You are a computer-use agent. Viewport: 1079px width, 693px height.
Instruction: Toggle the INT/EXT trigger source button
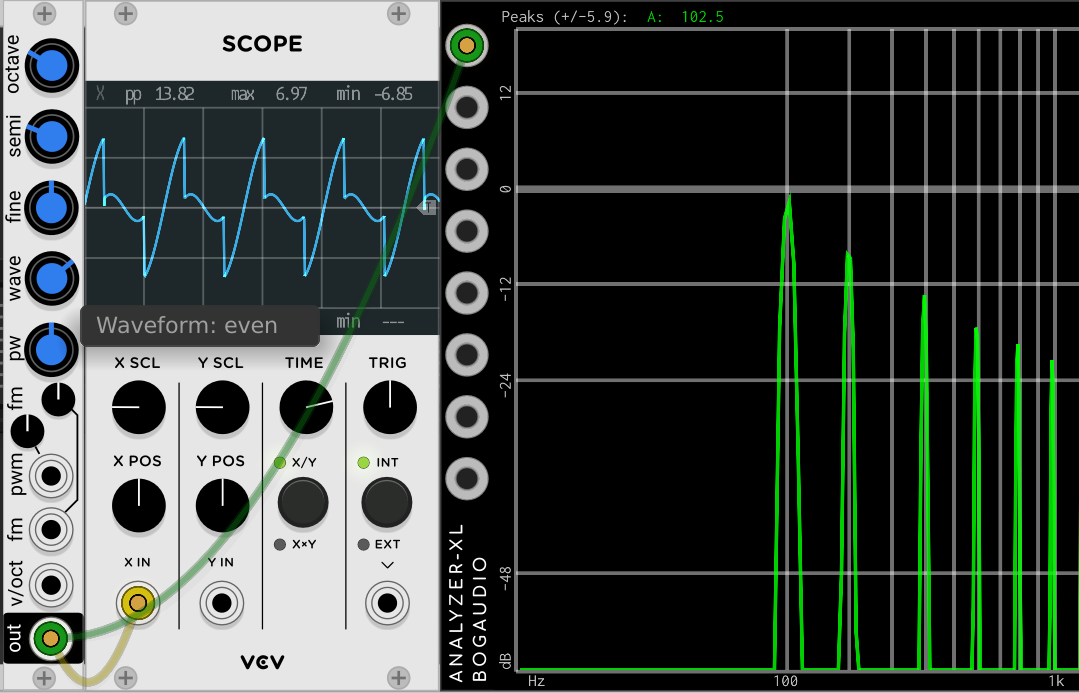[386, 502]
